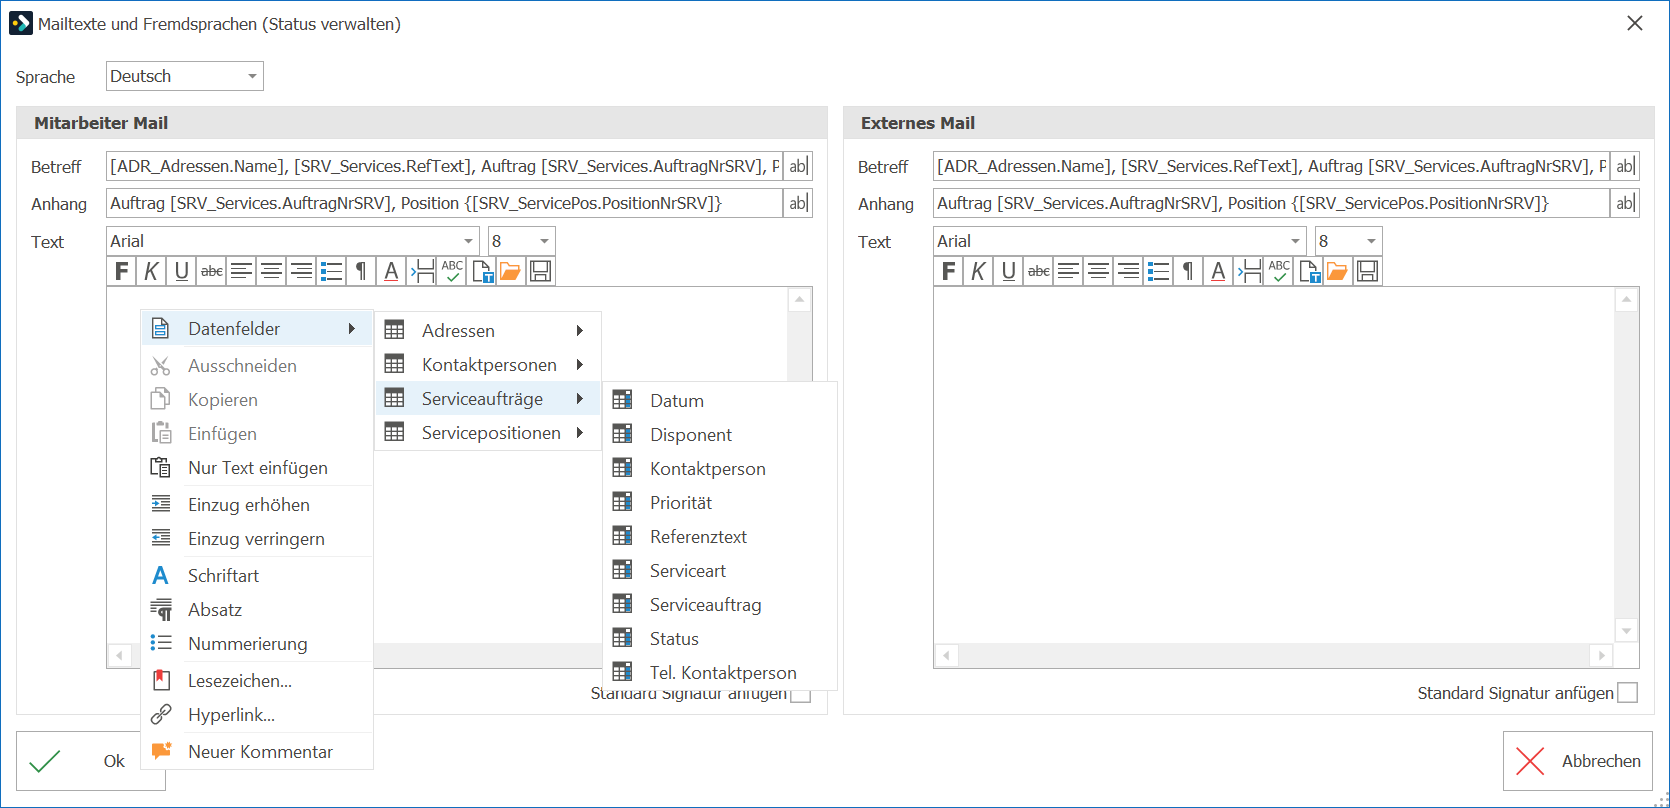
Task: Click the Betreff input in Mitarbeiter Mail
Action: coord(444,166)
